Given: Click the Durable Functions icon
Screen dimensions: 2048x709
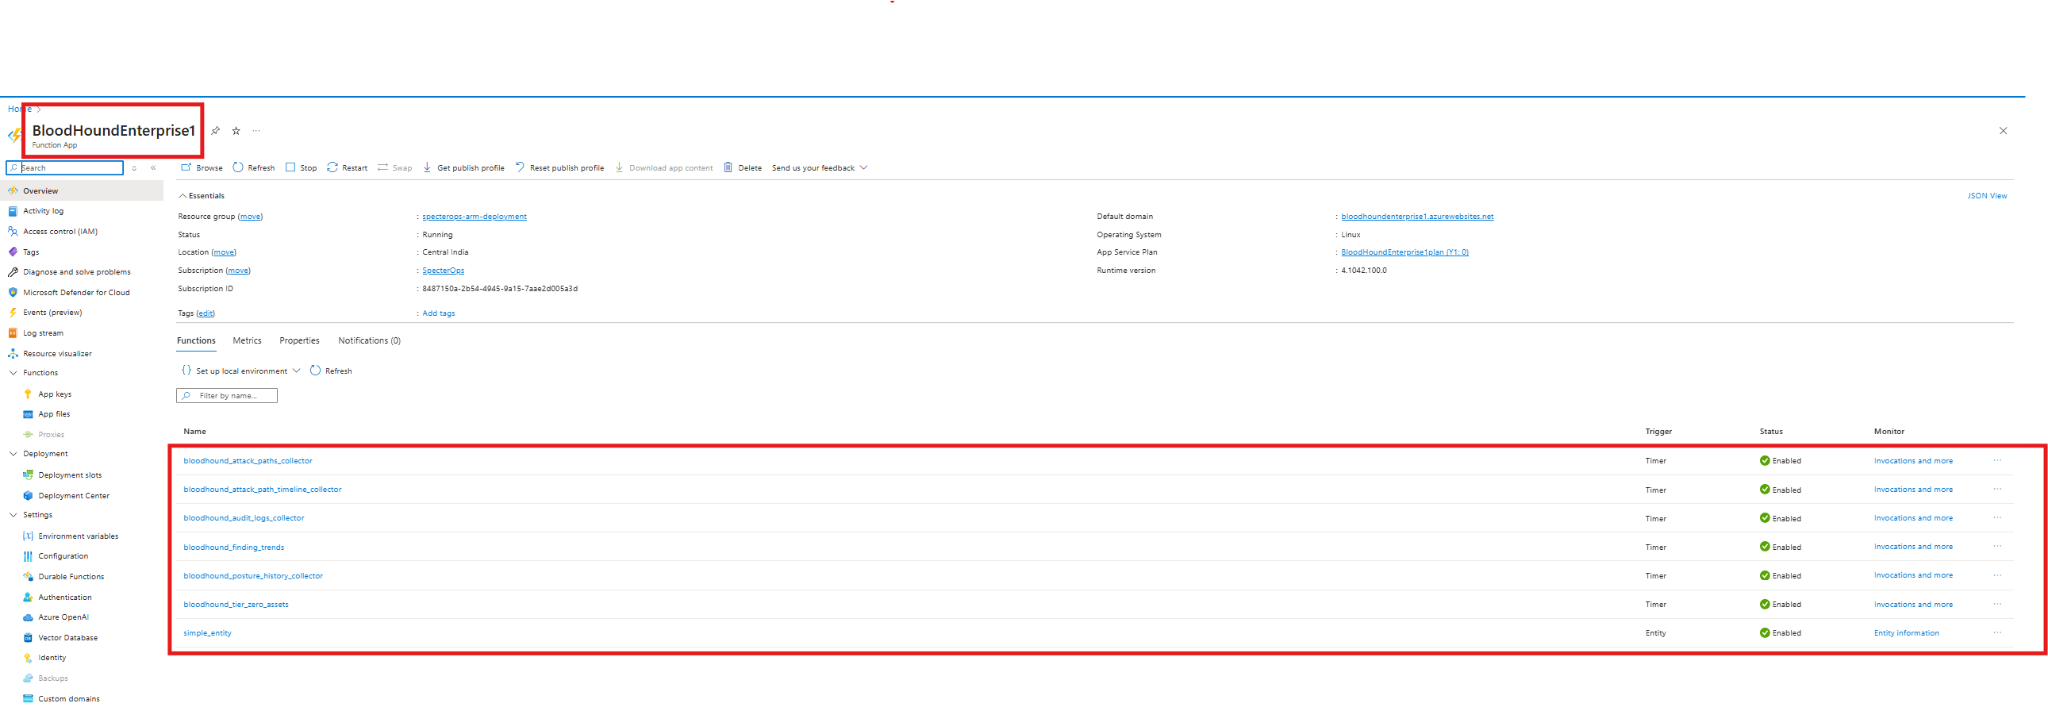Looking at the screenshot, I should tap(28, 576).
